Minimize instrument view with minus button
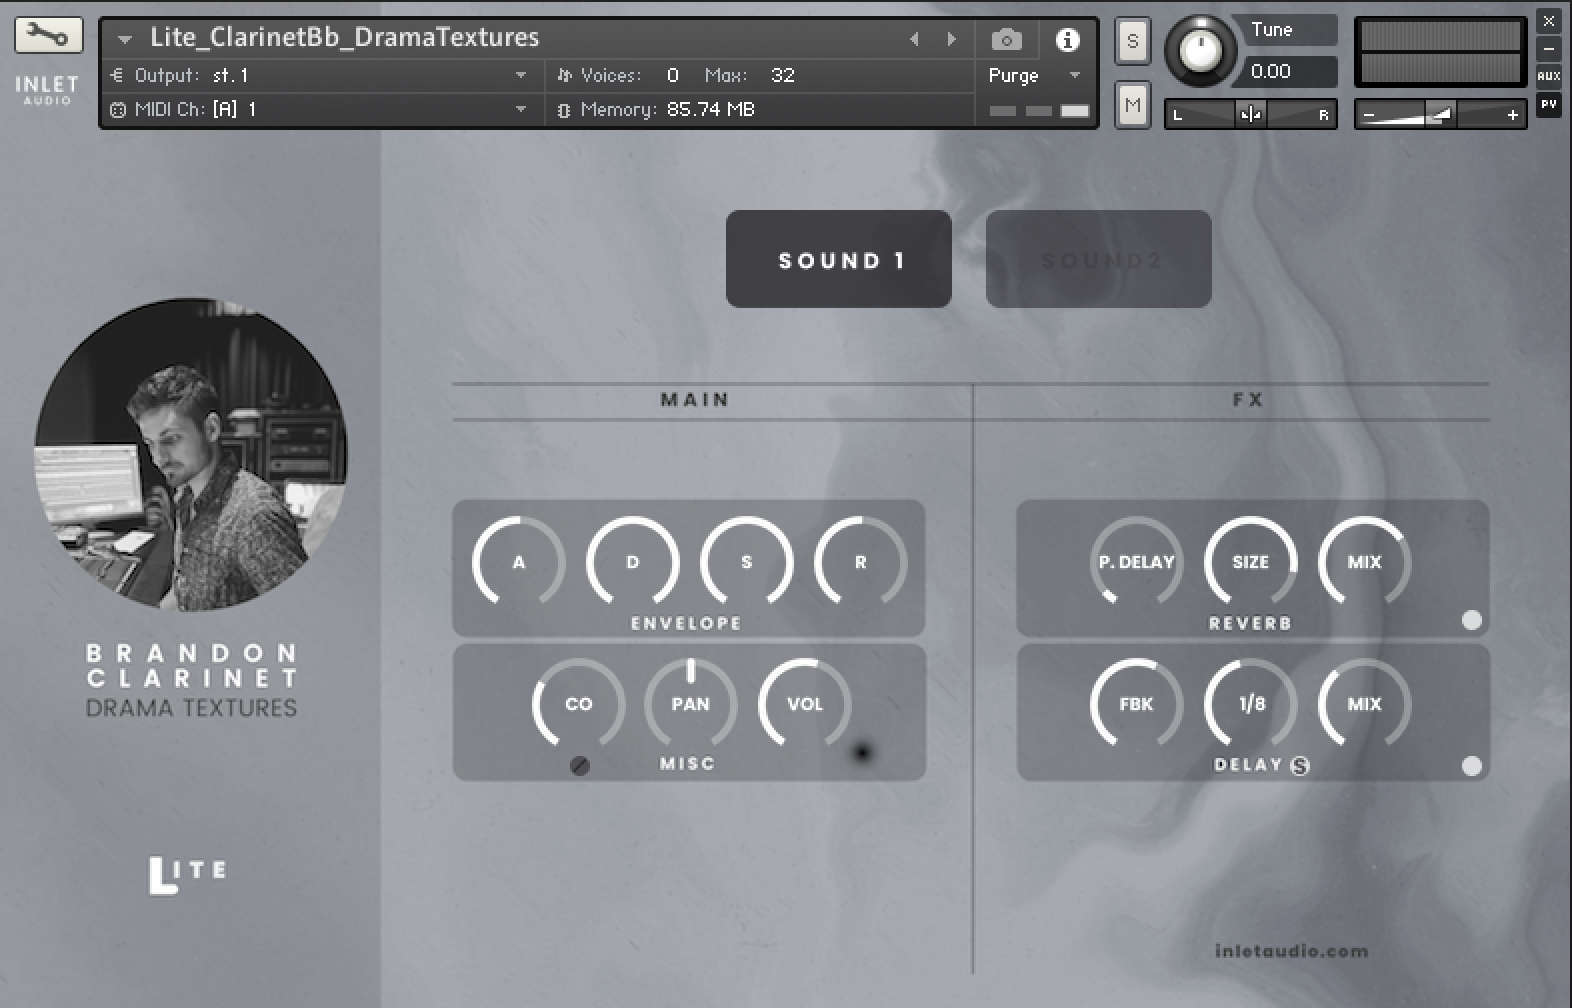Screen dimensions: 1572x1008 pyautogui.click(x=1548, y=48)
